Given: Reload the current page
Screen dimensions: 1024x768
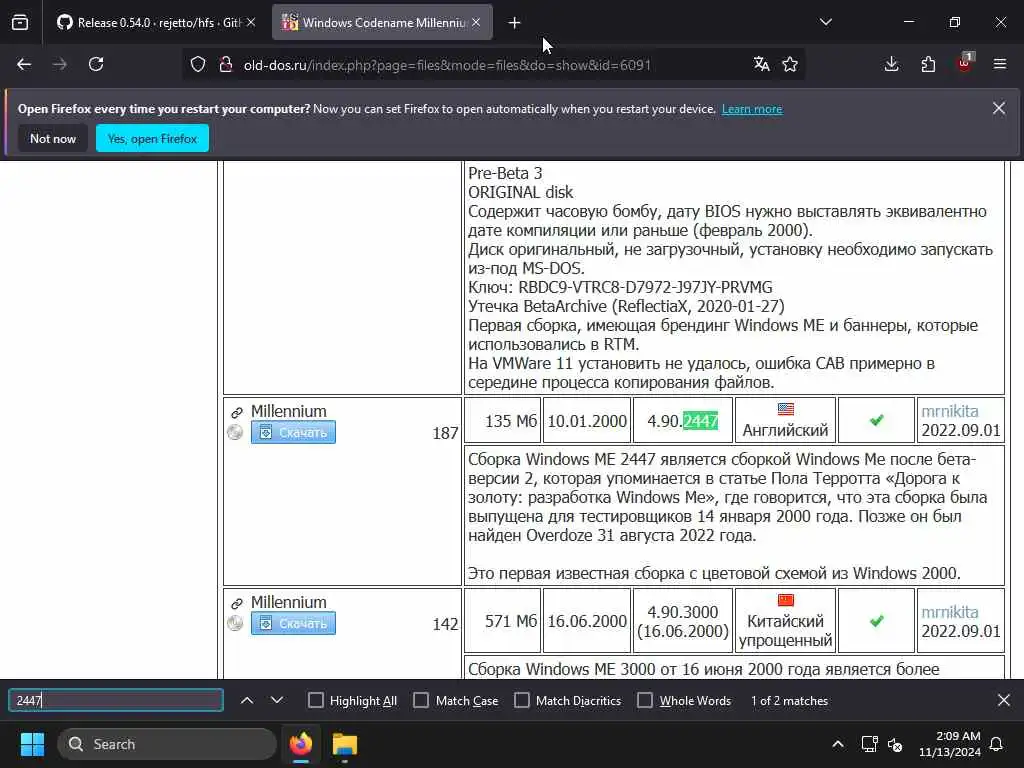Looking at the screenshot, I should click(96, 64).
